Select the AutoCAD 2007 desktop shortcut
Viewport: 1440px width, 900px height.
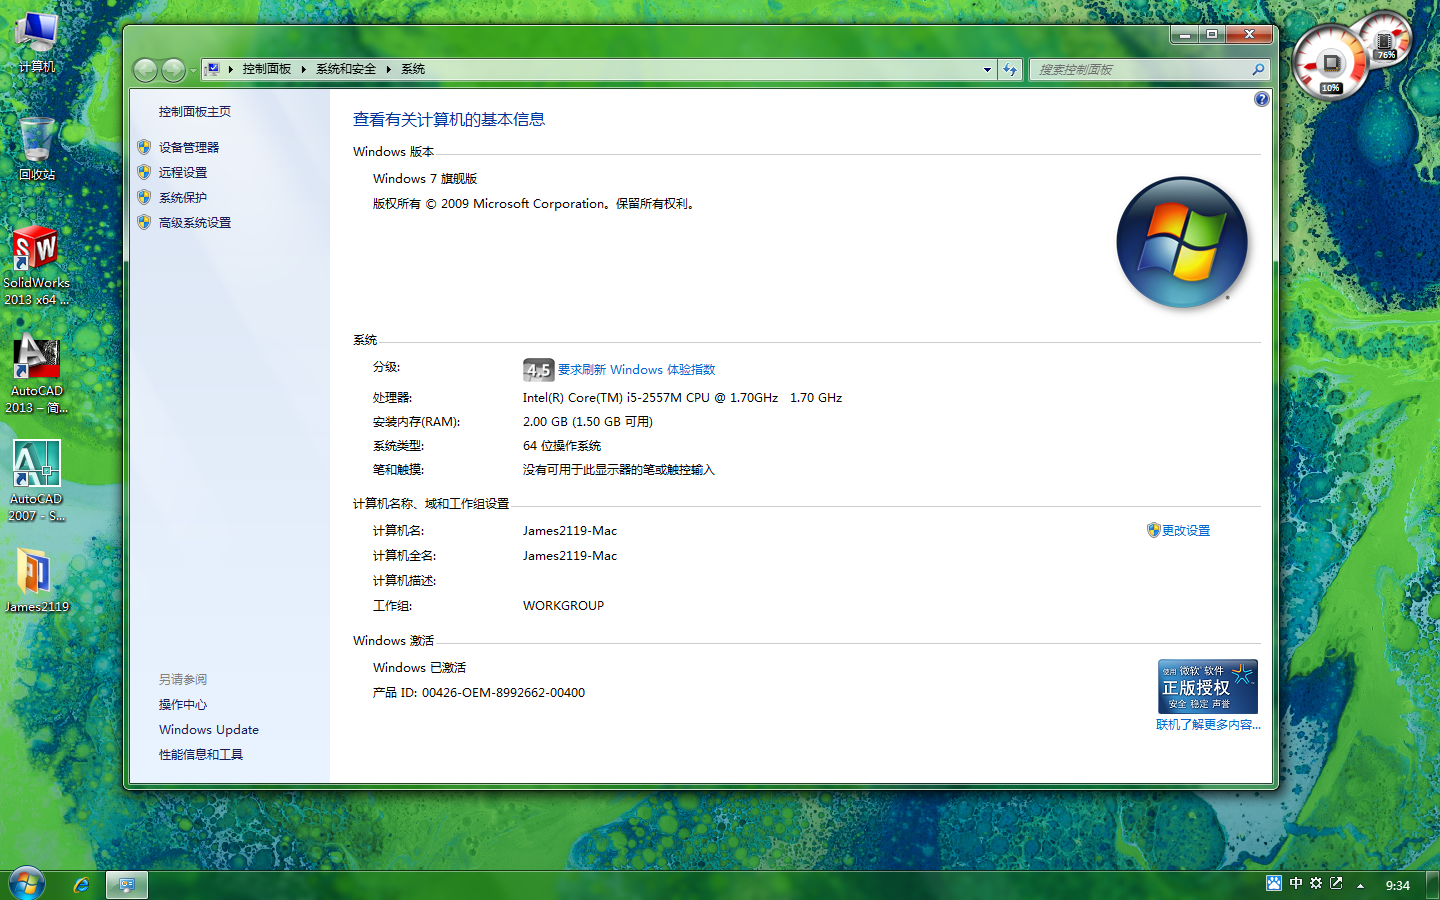(x=37, y=481)
